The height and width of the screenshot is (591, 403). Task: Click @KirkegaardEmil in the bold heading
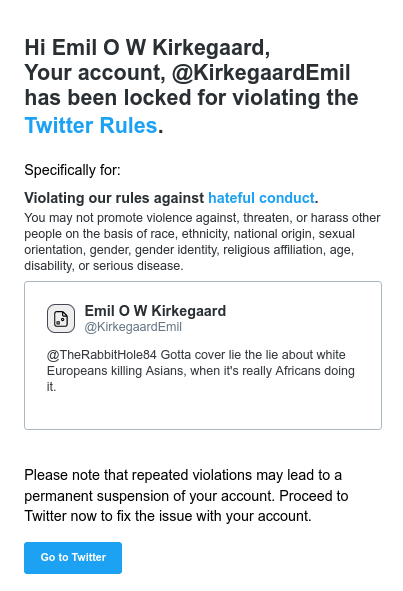click(261, 73)
